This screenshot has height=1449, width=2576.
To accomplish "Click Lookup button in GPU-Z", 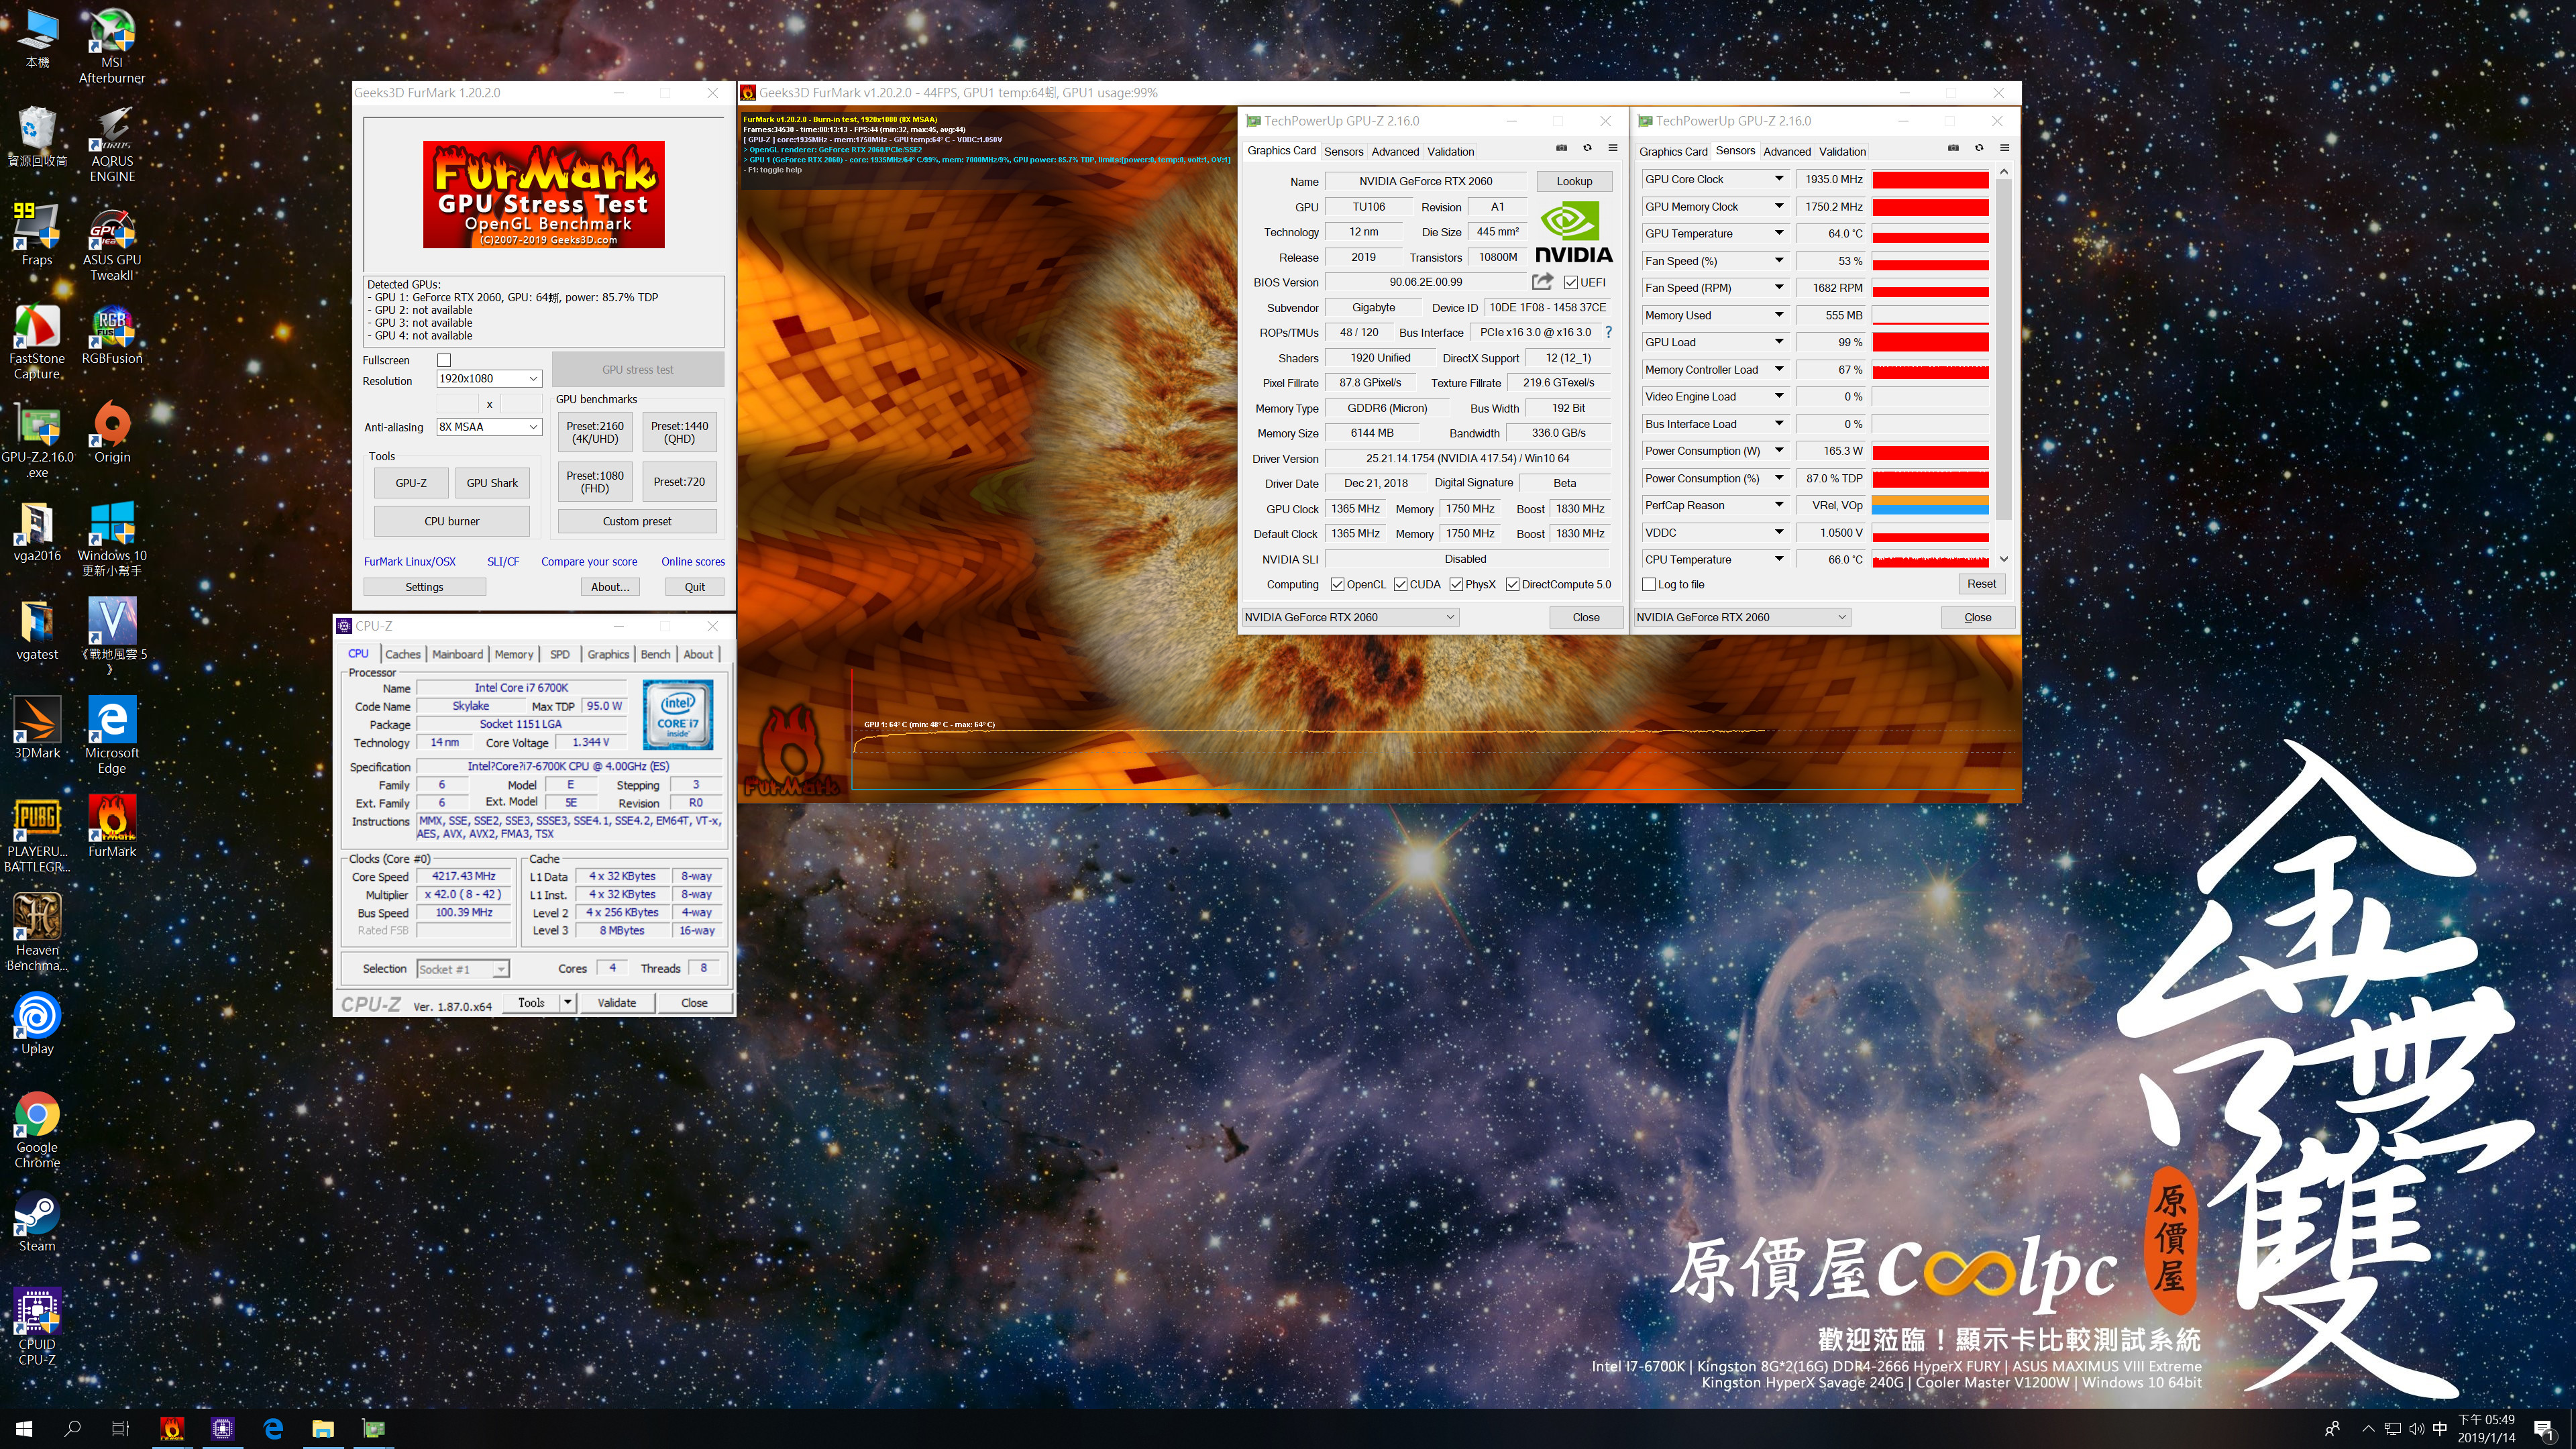I will (1573, 181).
